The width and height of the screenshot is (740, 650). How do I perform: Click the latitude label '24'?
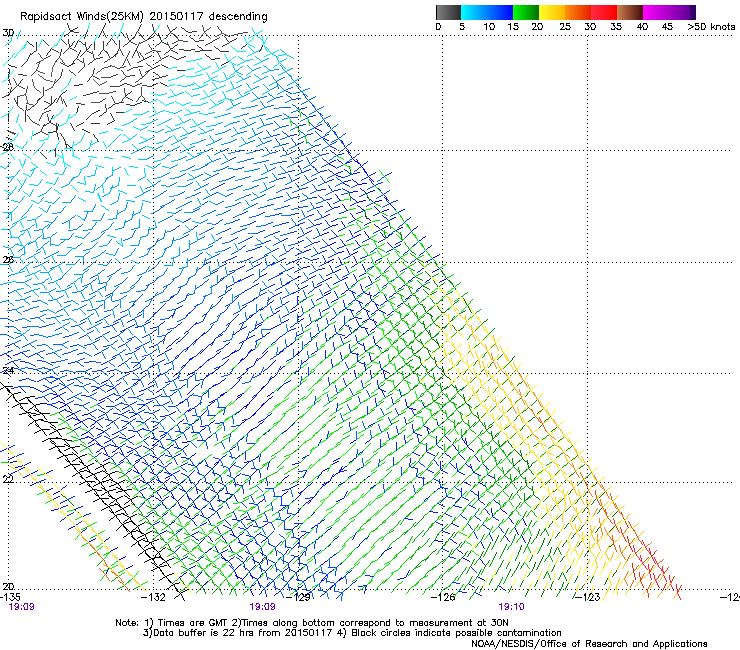point(8,370)
